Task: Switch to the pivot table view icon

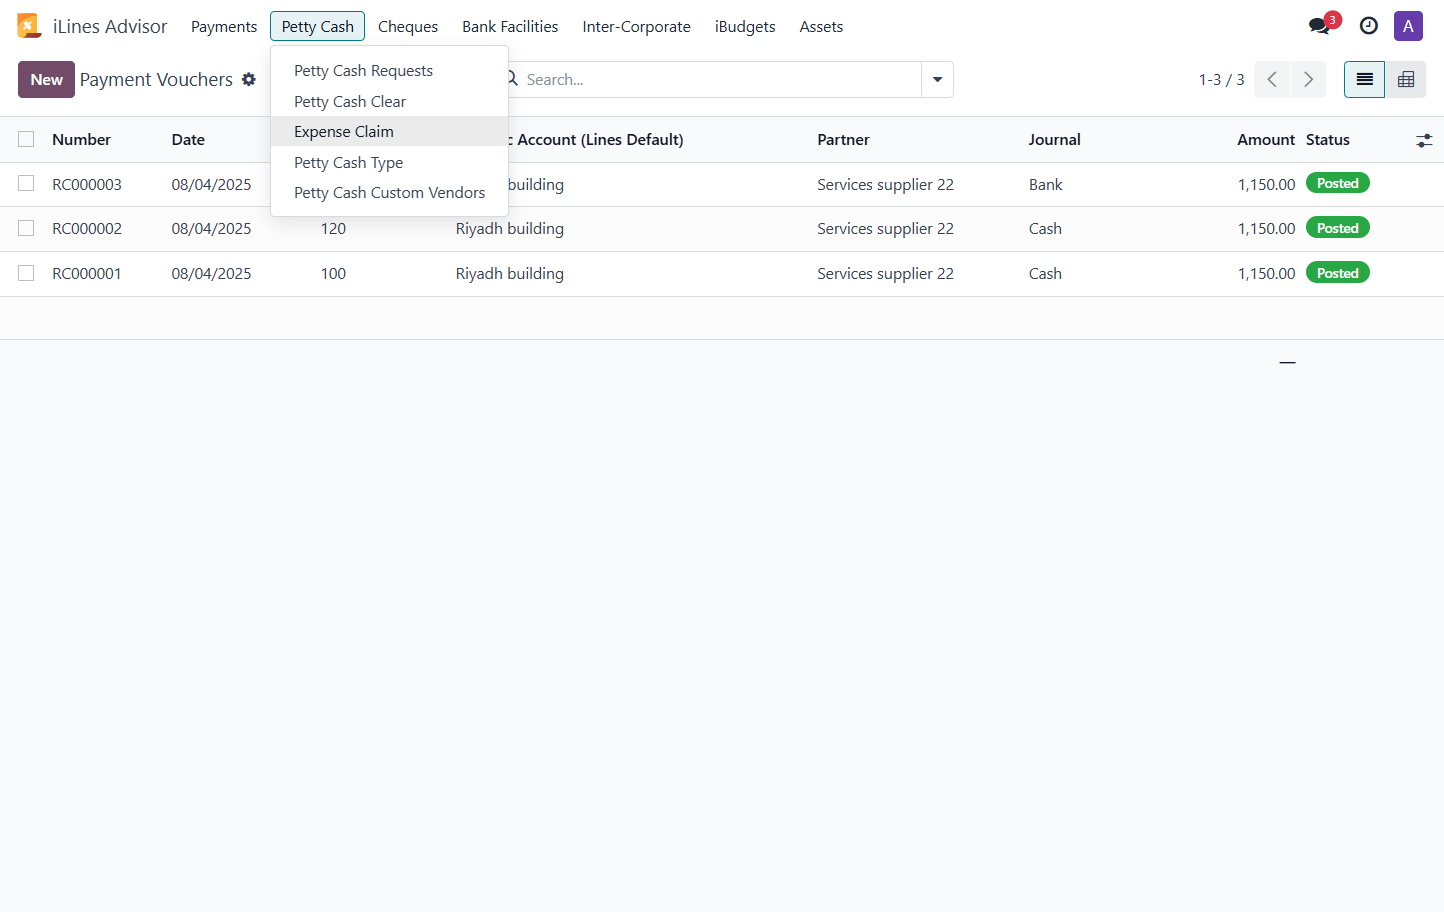Action: [1405, 79]
